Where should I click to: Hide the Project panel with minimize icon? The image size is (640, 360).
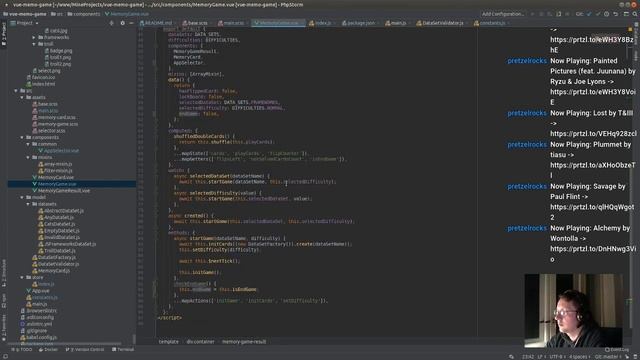[131, 23]
